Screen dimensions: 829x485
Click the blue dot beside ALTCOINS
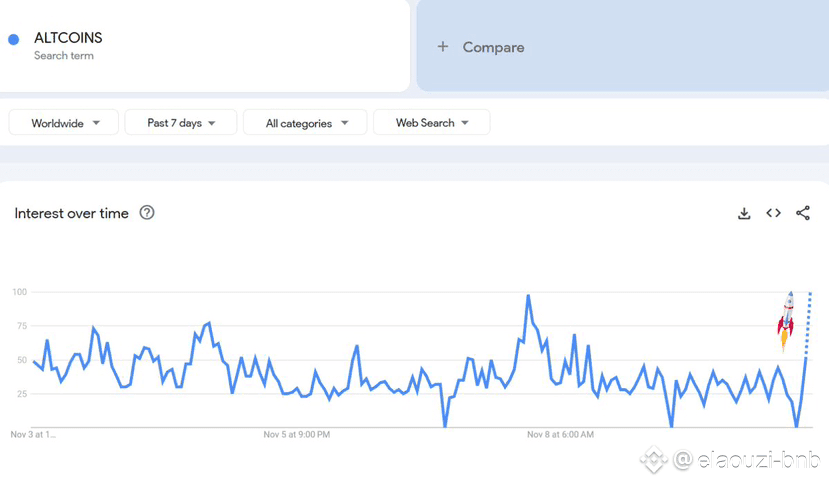pos(14,40)
